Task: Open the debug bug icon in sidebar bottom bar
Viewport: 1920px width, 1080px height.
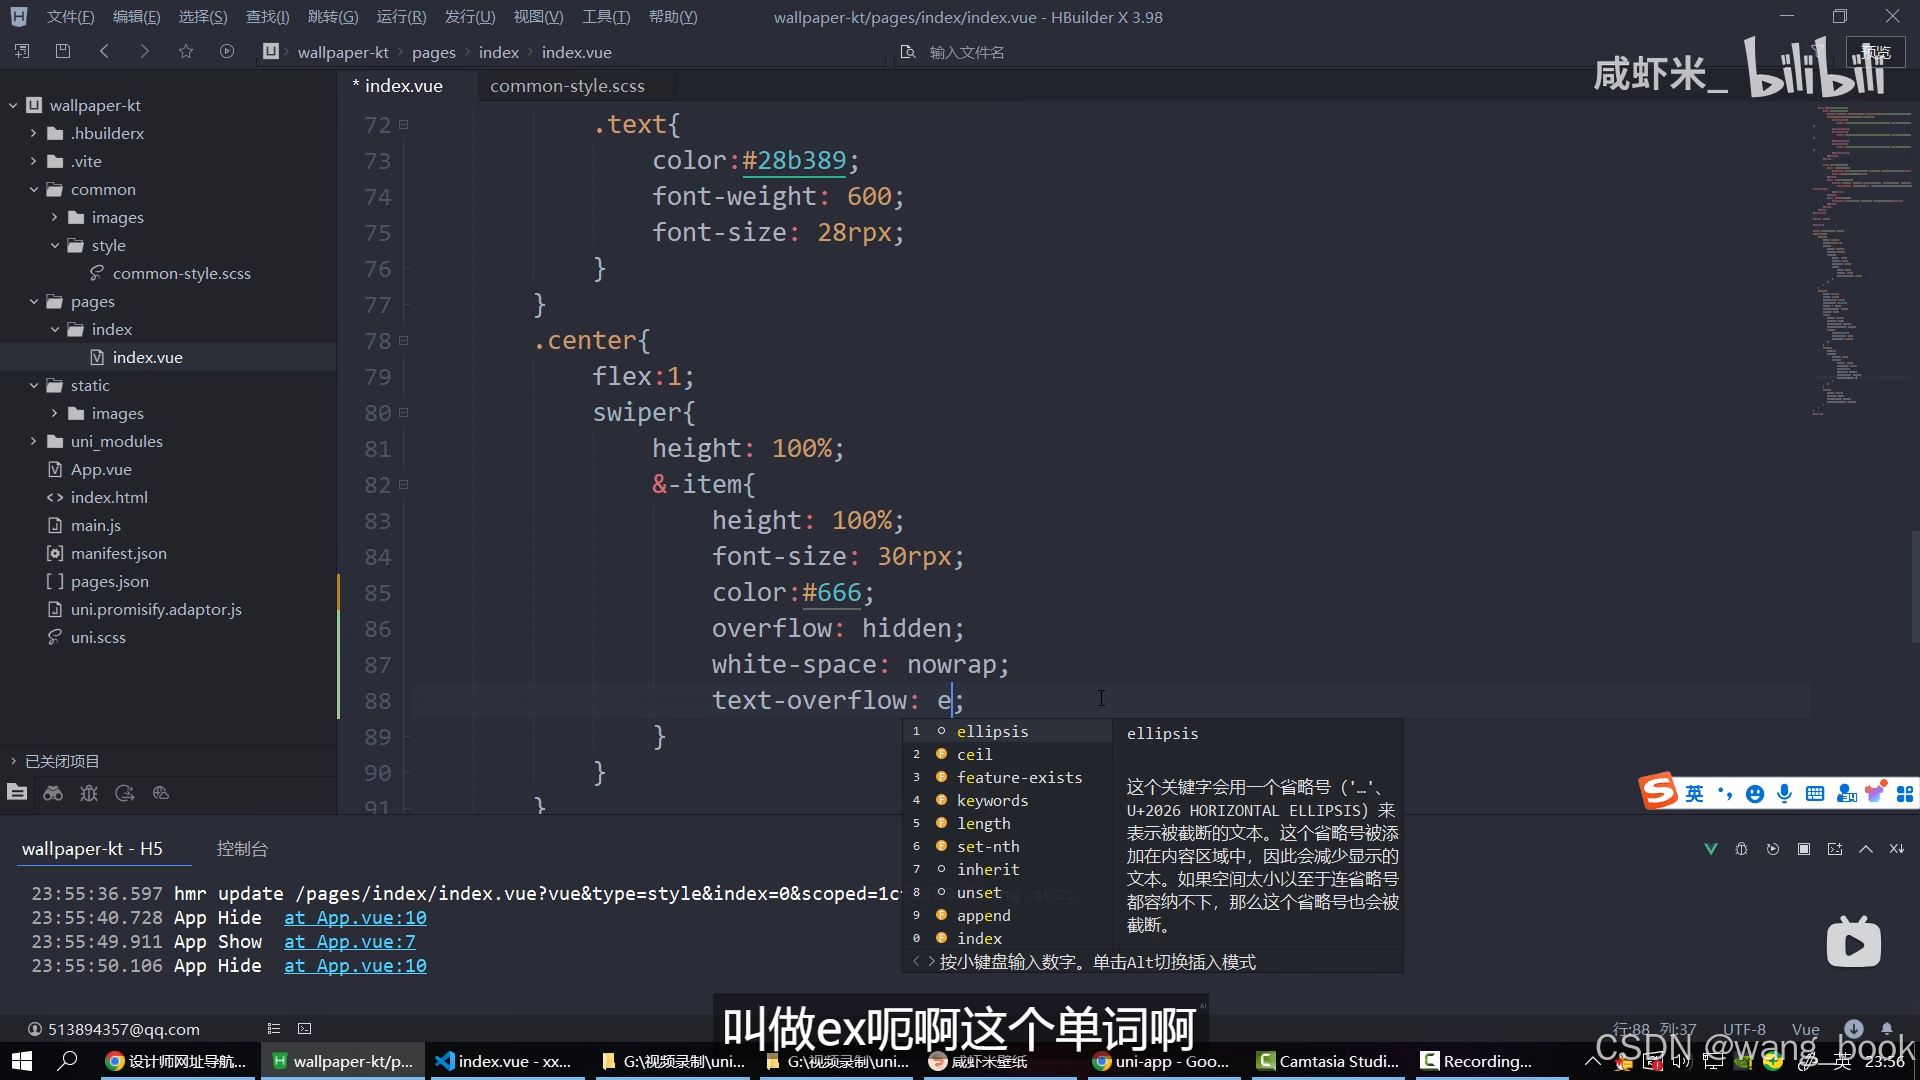Action: 89,793
